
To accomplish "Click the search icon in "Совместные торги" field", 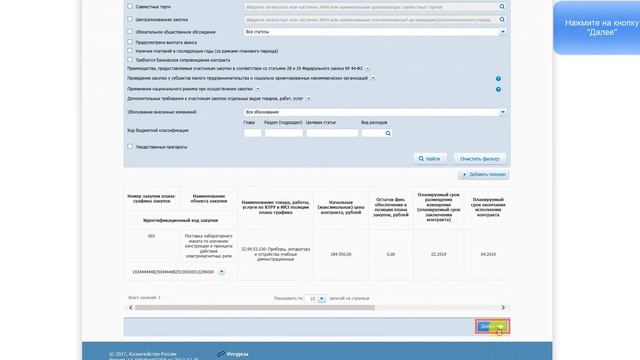I will [502, 7].
